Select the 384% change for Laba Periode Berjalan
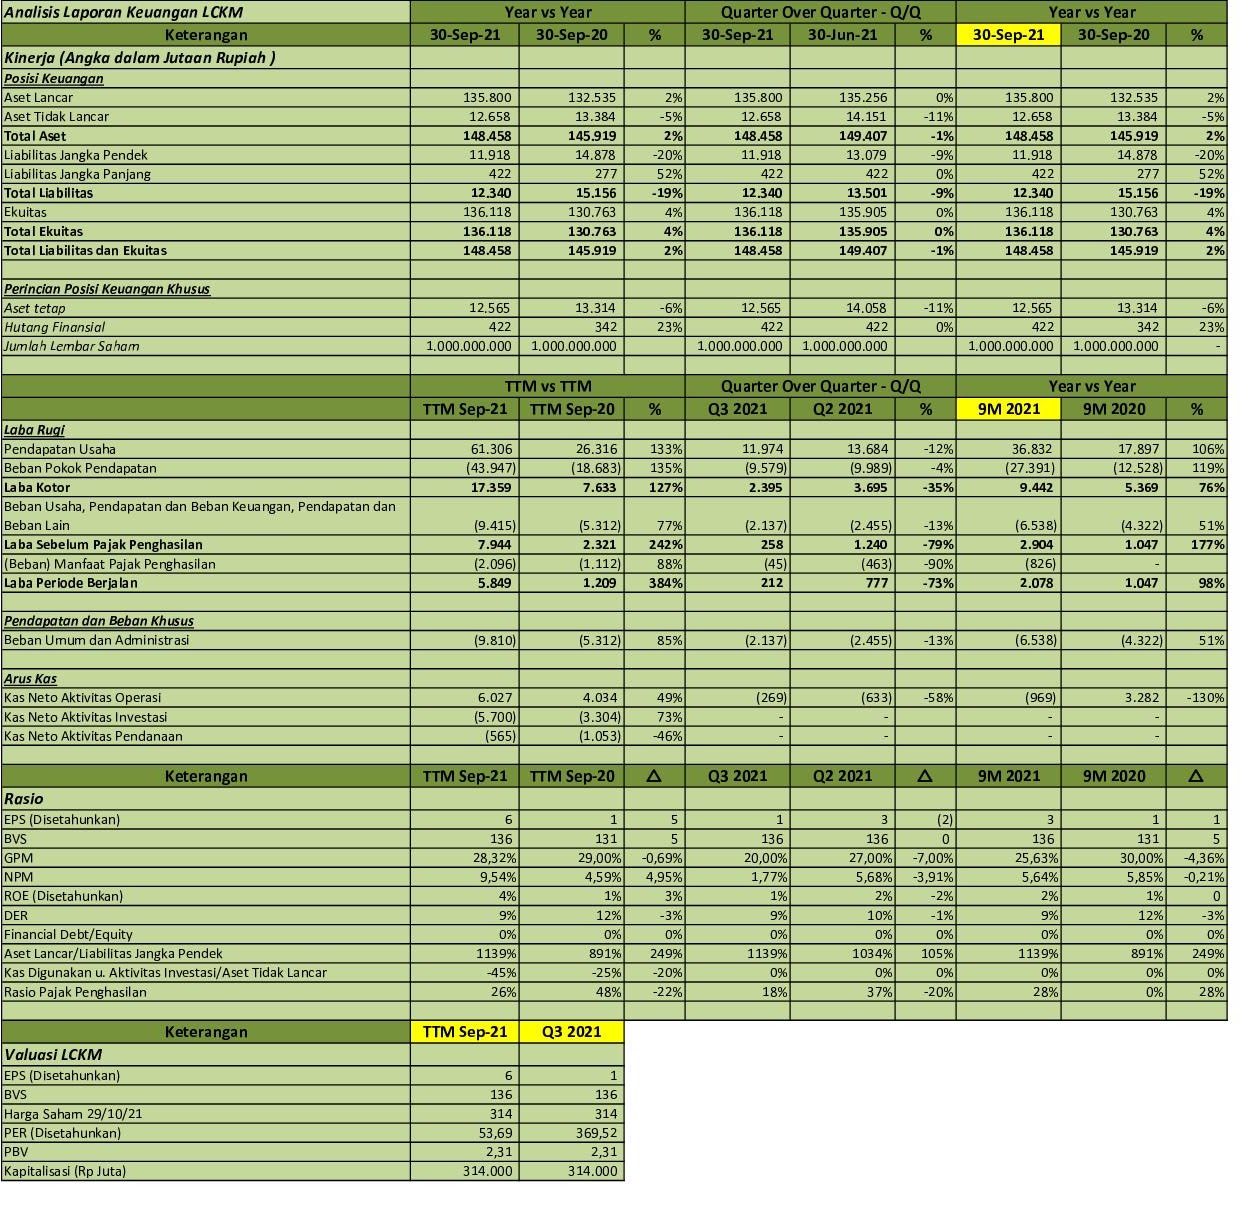Screen dimensions: 1240x1210 [667, 583]
